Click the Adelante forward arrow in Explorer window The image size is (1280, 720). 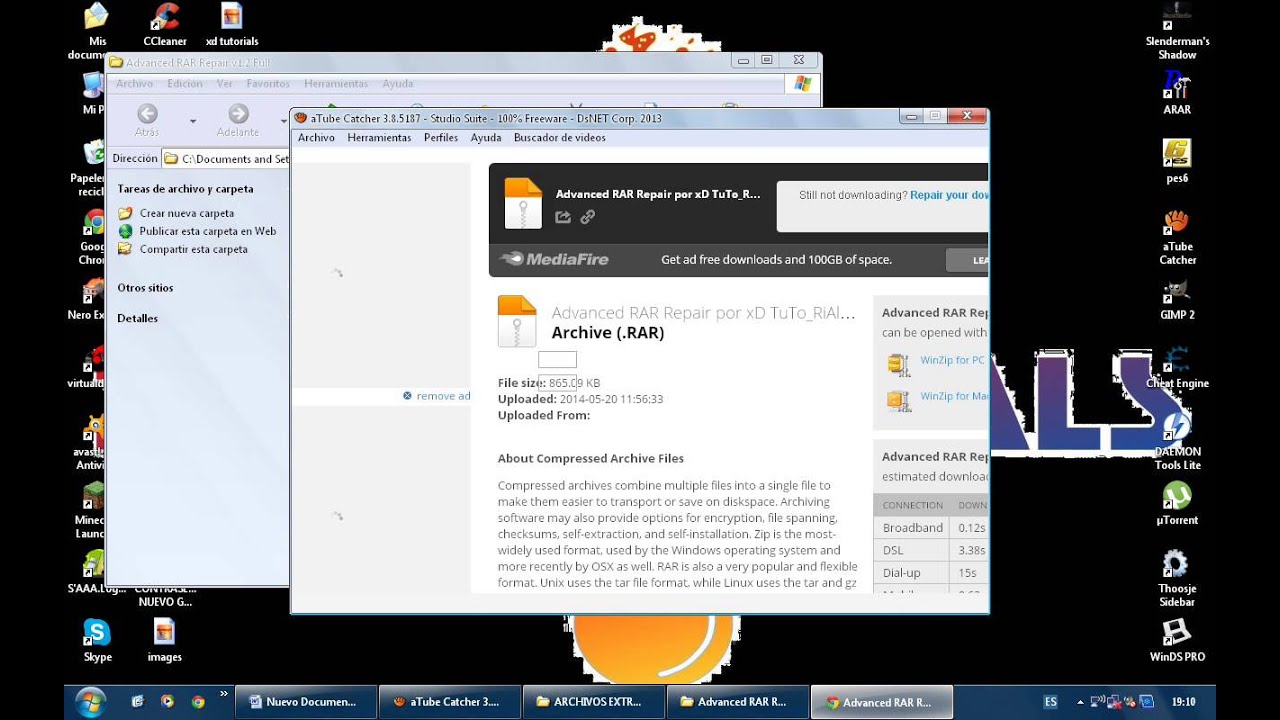click(238, 114)
